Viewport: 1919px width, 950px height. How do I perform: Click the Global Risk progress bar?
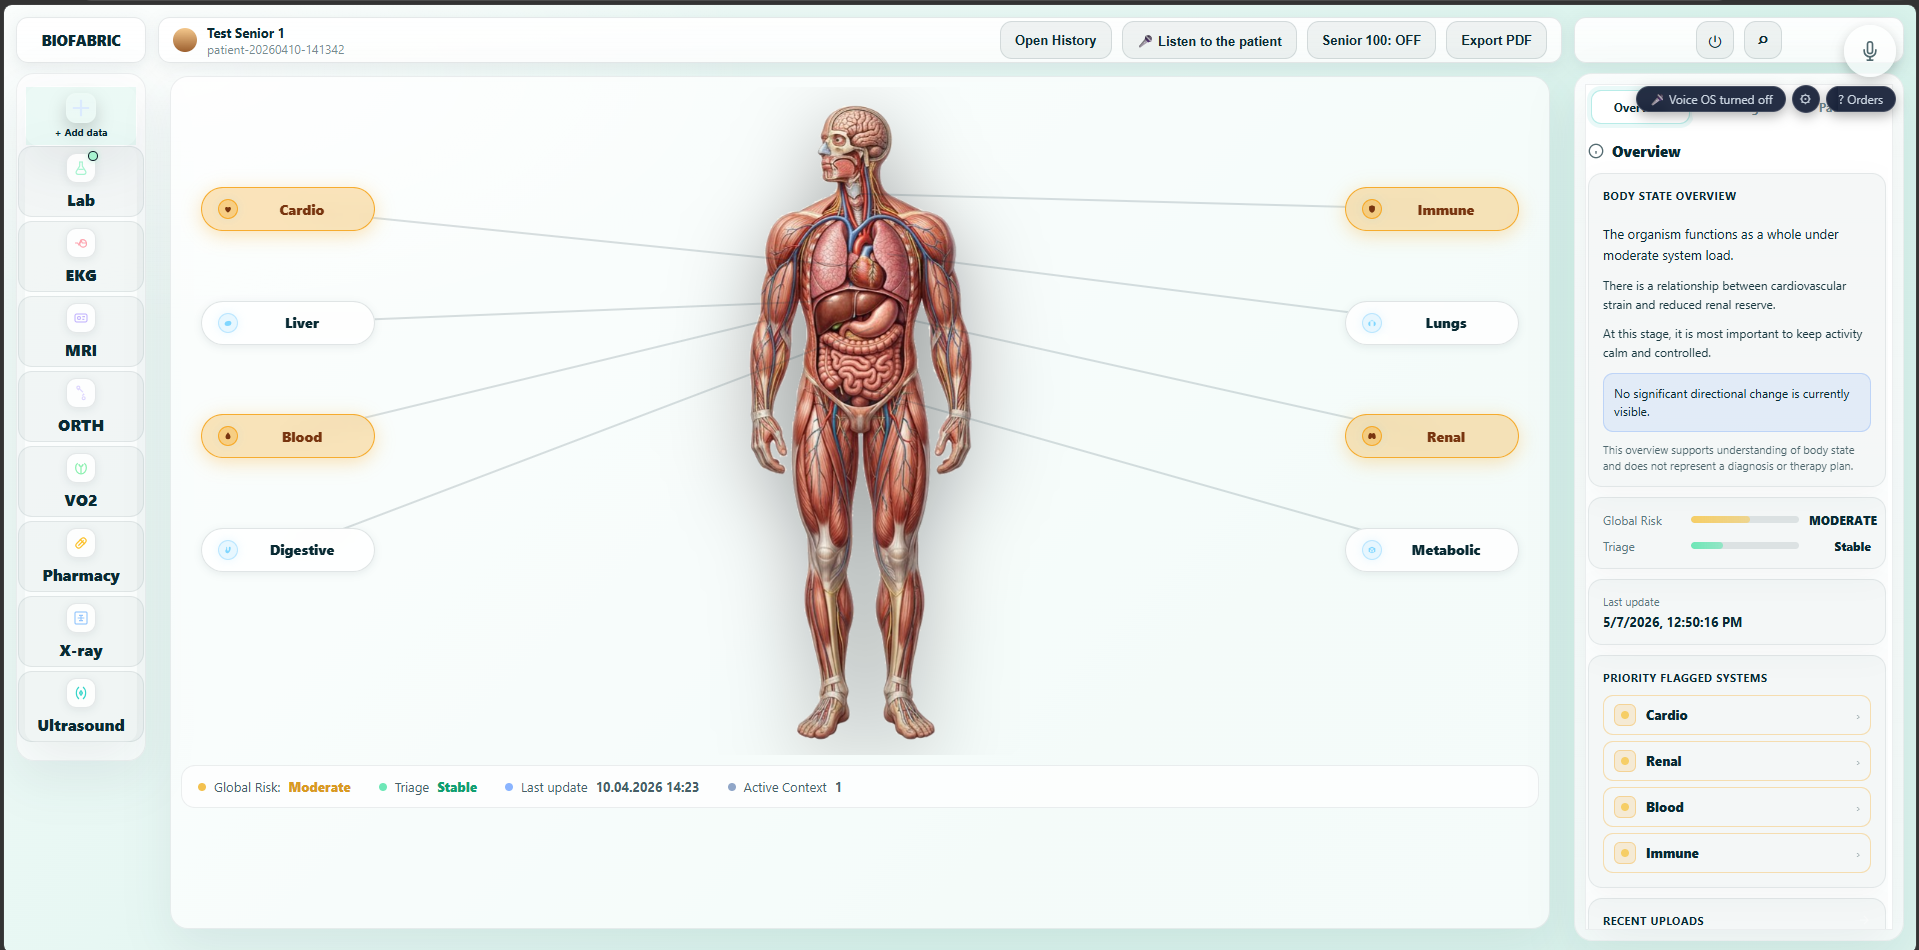coord(1744,520)
